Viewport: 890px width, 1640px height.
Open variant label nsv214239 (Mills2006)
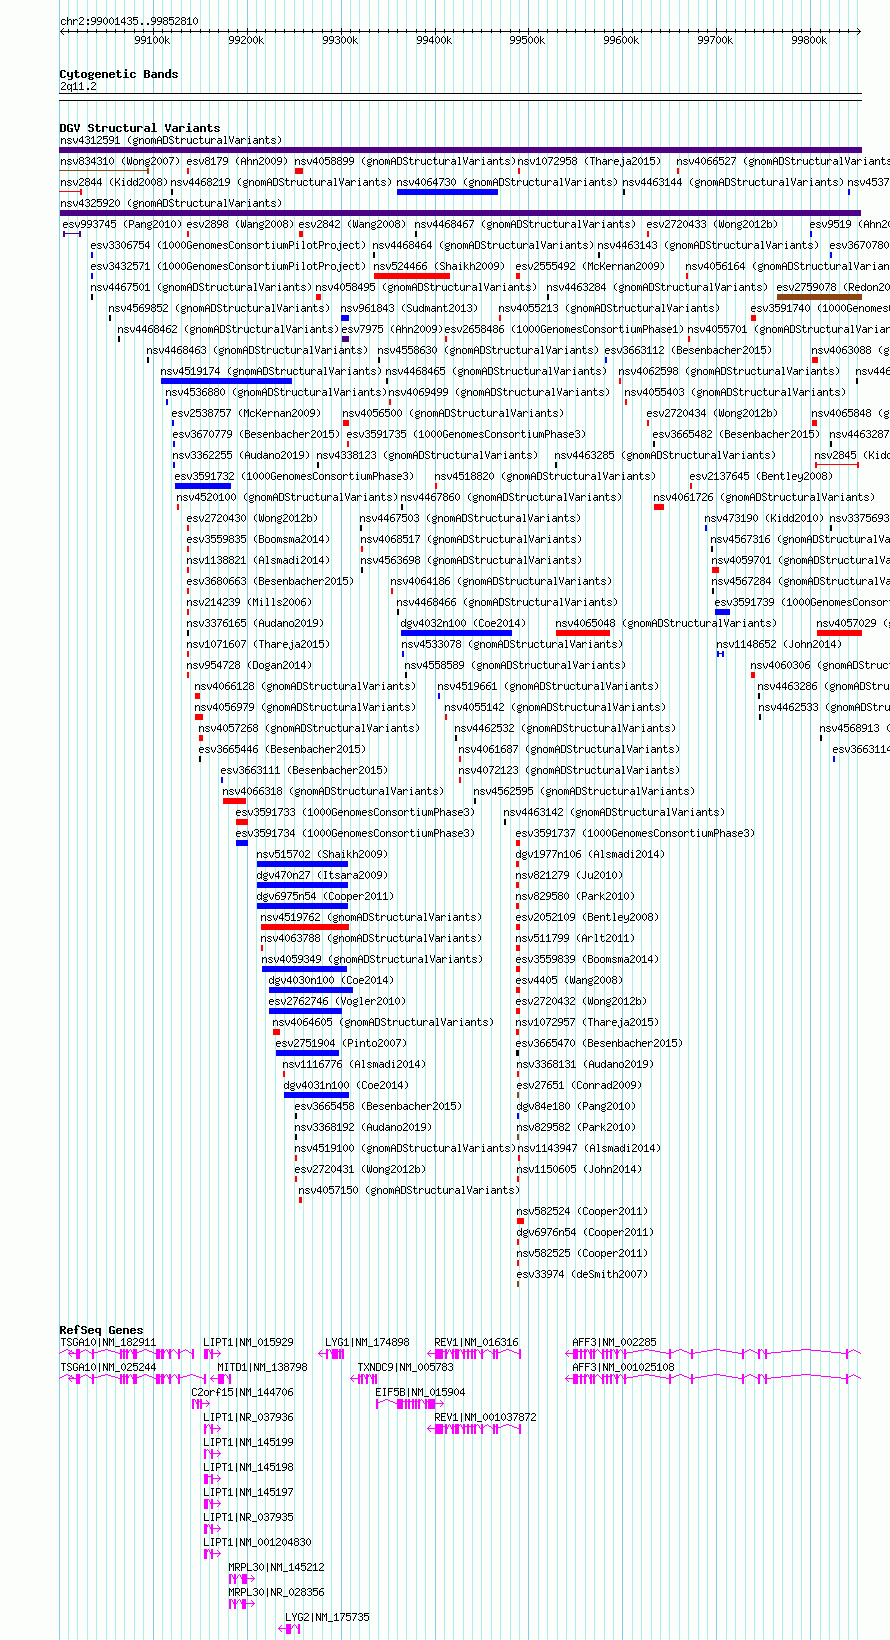(x=249, y=602)
